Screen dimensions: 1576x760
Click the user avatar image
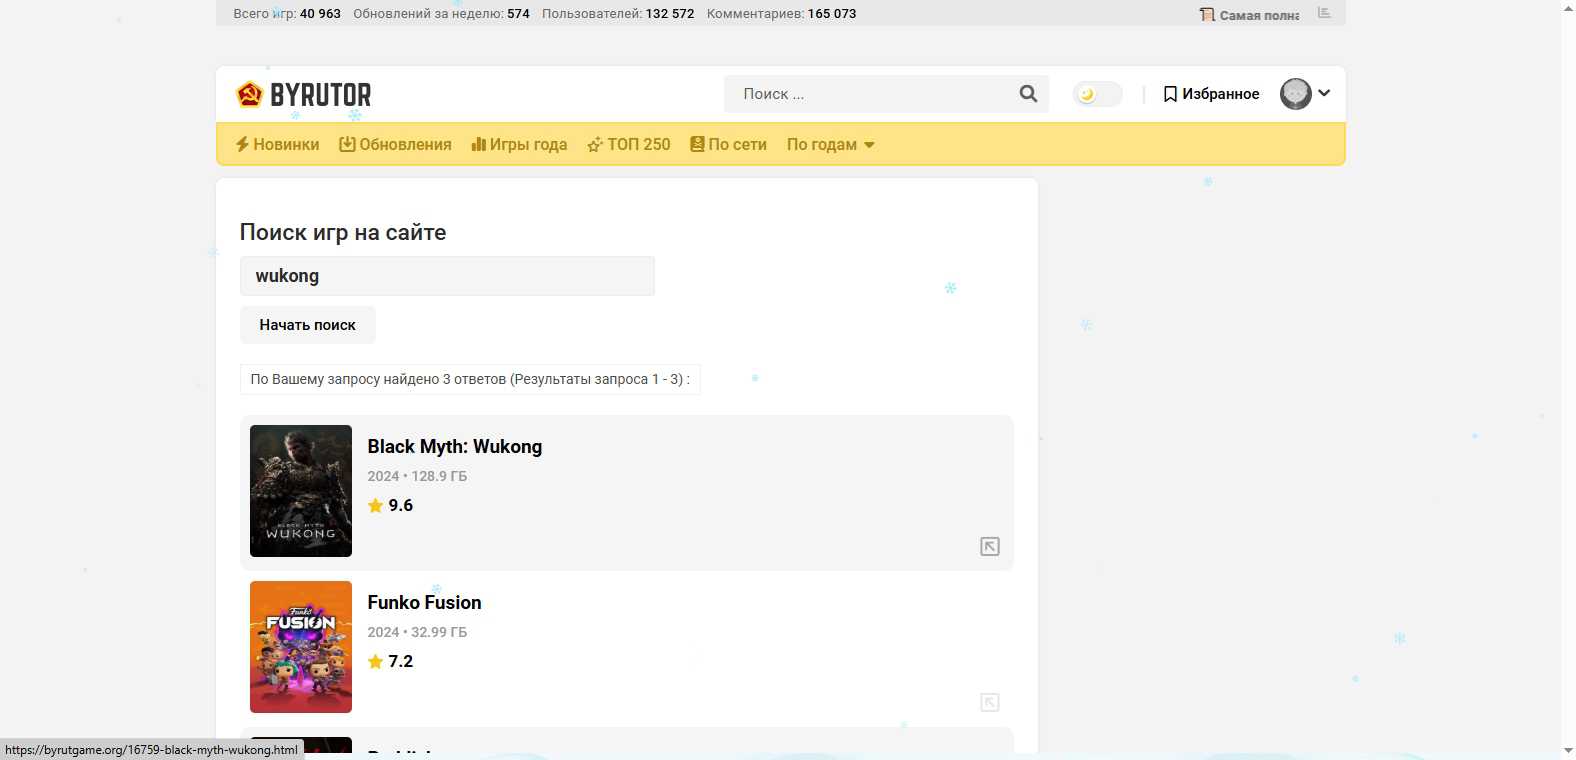pyautogui.click(x=1296, y=93)
